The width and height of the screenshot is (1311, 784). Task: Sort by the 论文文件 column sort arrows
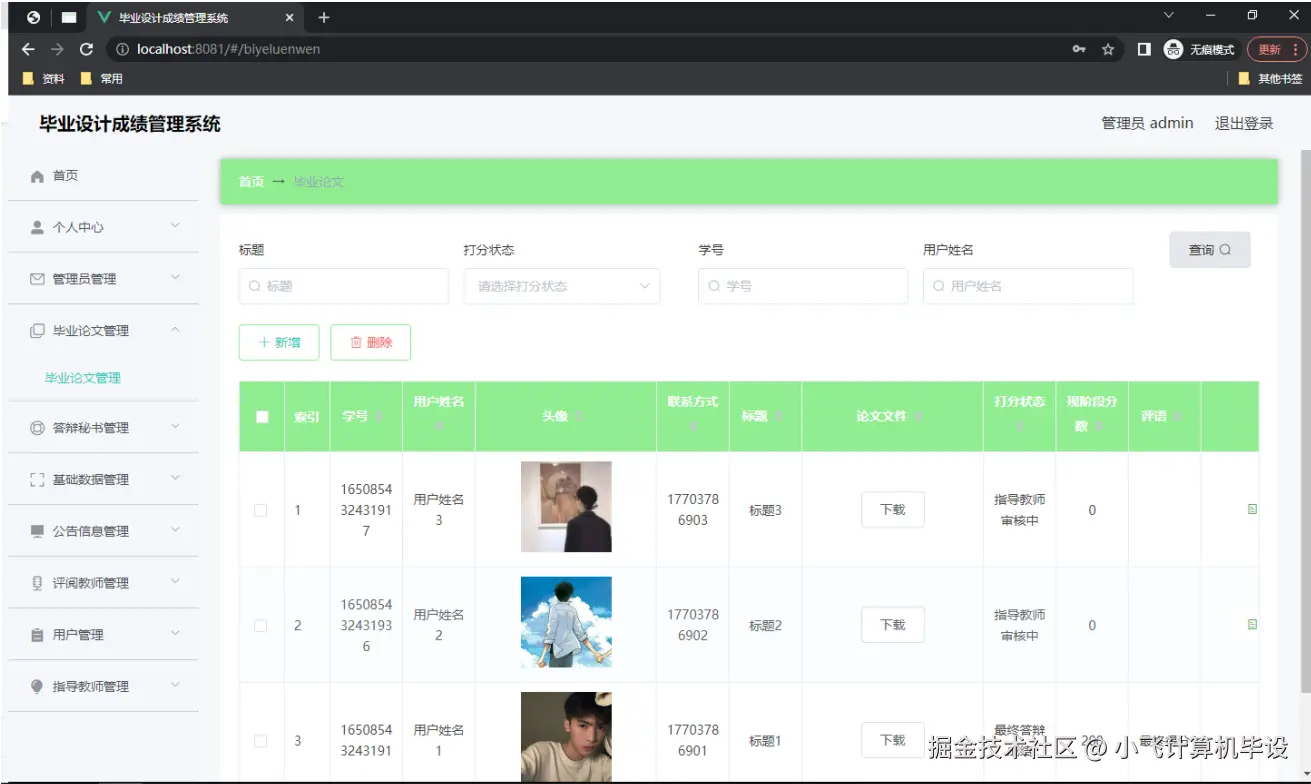[918, 417]
